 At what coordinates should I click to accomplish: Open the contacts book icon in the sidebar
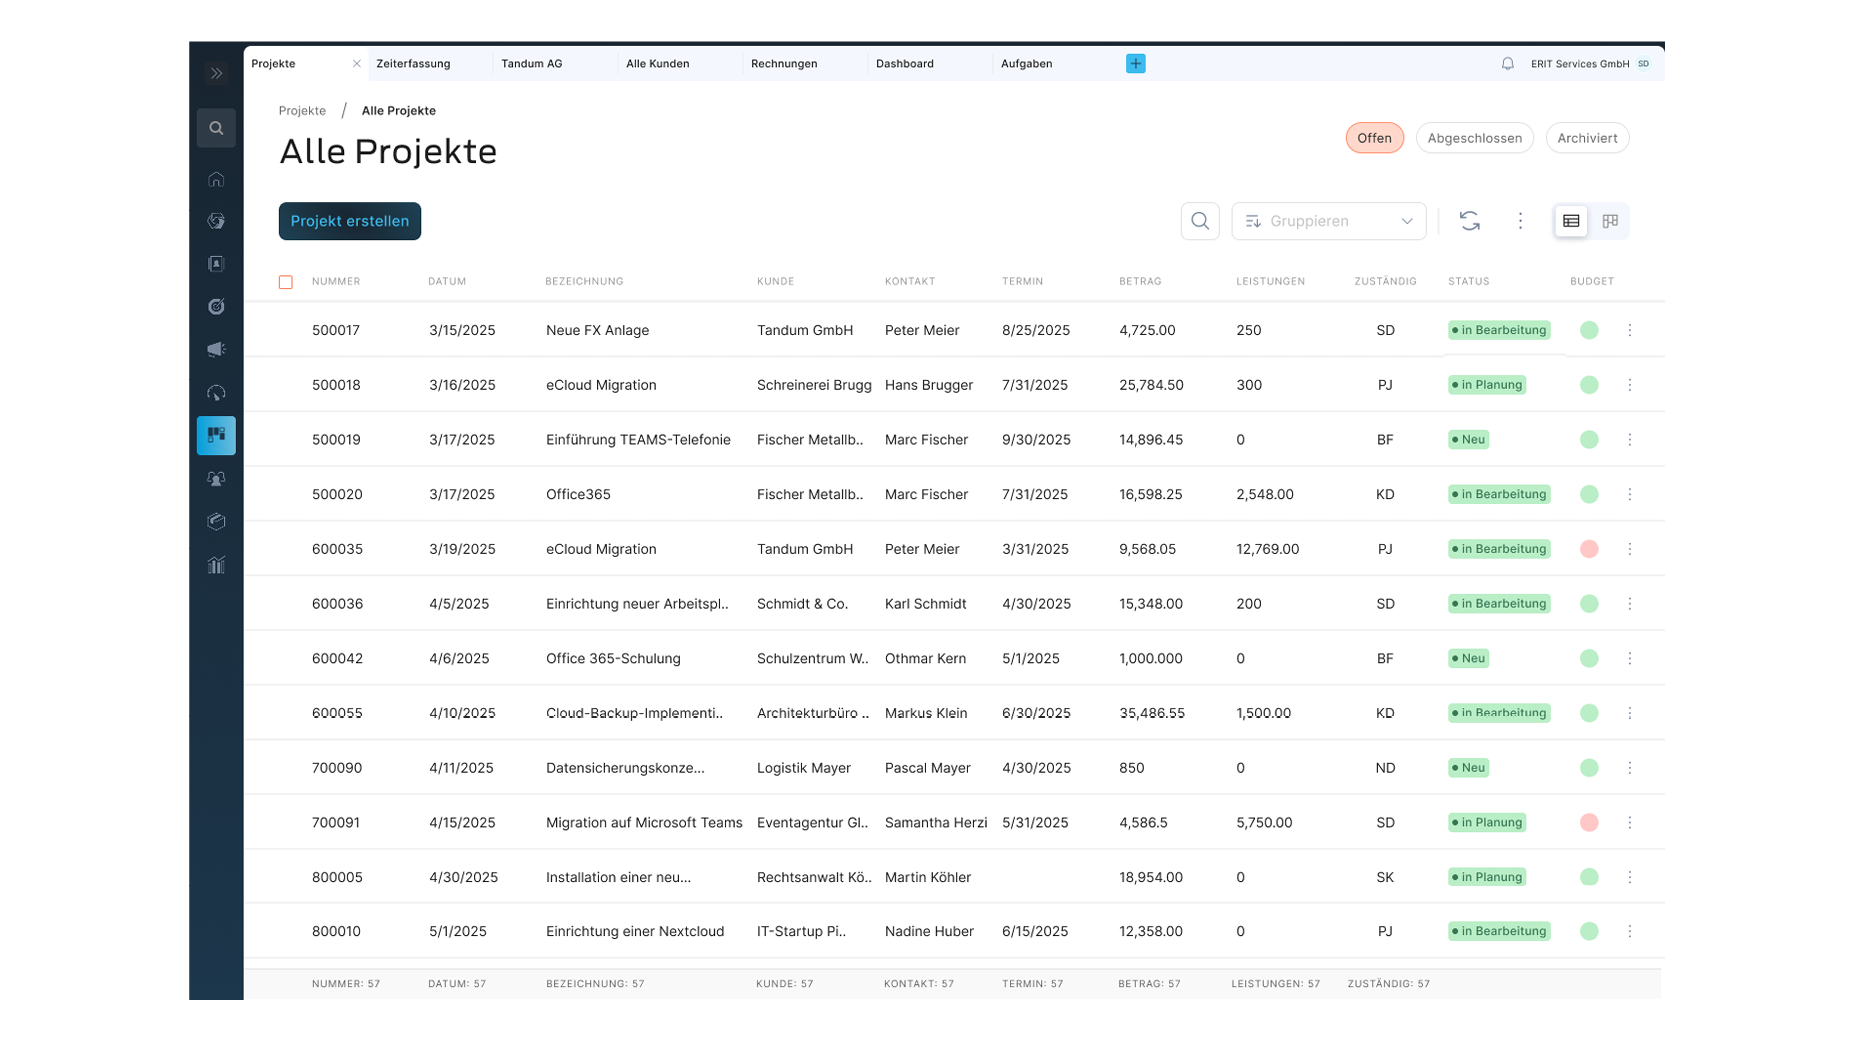click(x=216, y=264)
